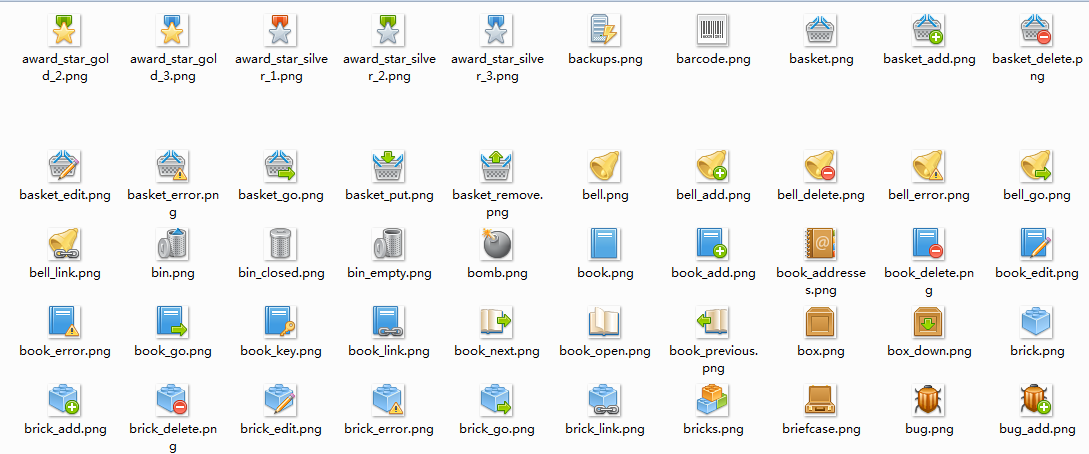This screenshot has width=1089, height=454.
Task: Select the award_star_silver_2.png icon
Action: click(389, 29)
